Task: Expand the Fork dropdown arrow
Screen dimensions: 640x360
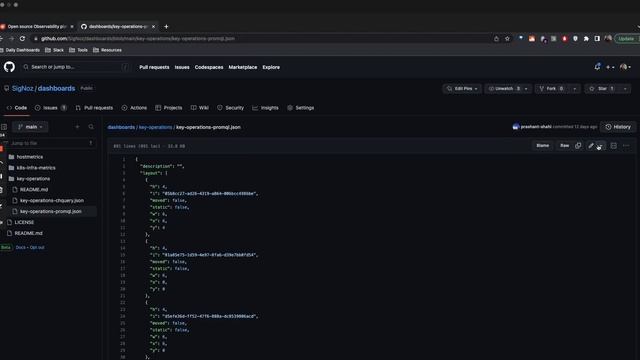Action: pos(575,89)
